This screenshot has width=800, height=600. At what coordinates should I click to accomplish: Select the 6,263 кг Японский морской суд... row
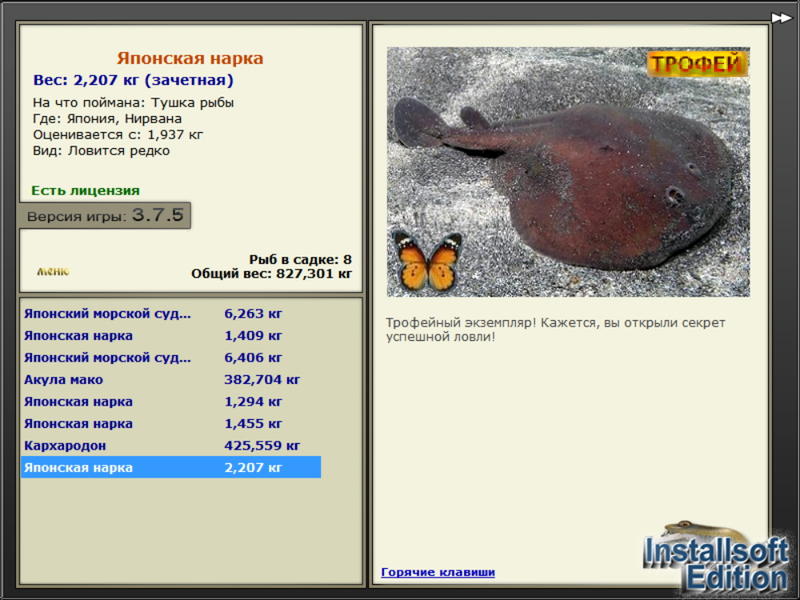pyautogui.click(x=171, y=313)
